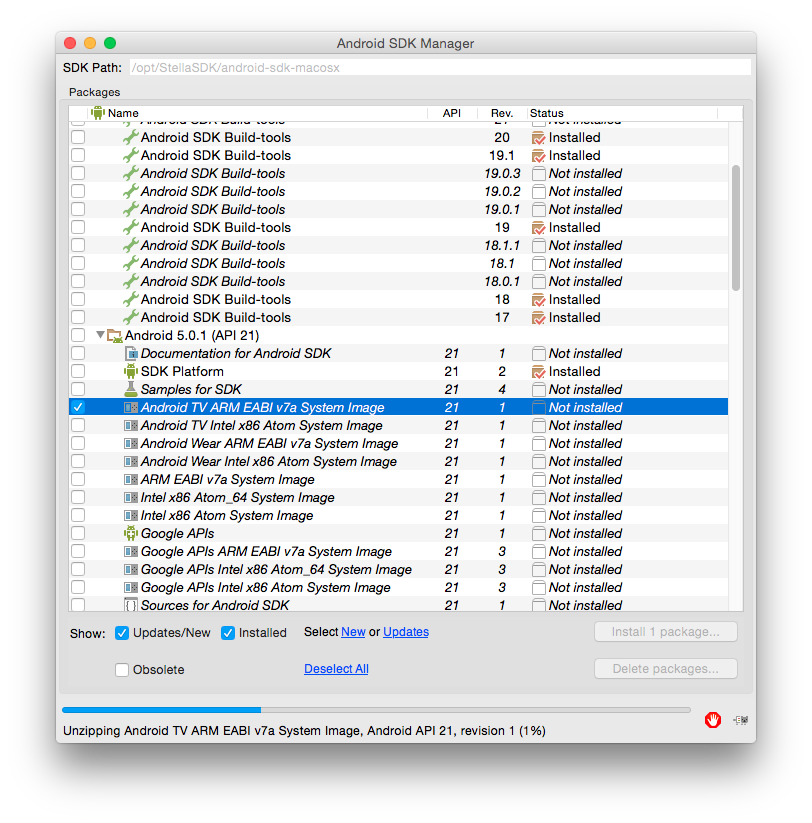This screenshot has width=812, height=823.
Task: Click the green zoom window button
Action: 110,43
